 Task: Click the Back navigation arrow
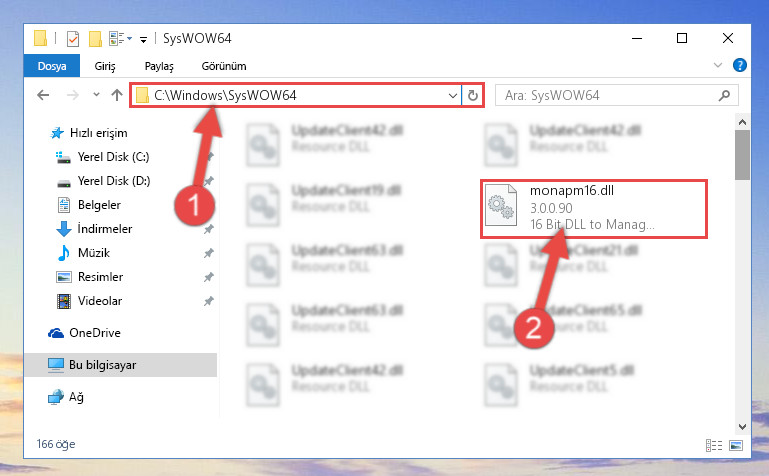point(43,95)
